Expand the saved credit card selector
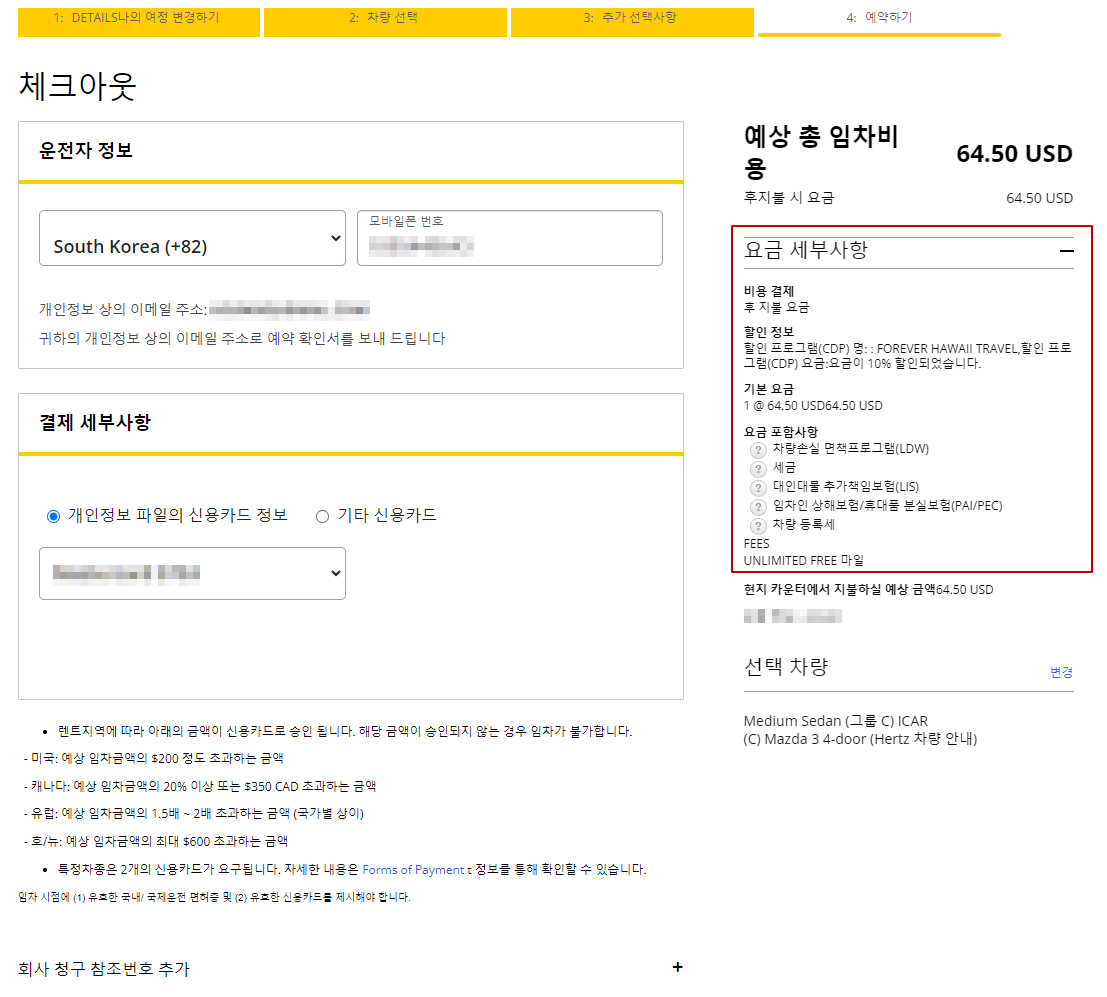This screenshot has height=997, width=1107. [192, 573]
